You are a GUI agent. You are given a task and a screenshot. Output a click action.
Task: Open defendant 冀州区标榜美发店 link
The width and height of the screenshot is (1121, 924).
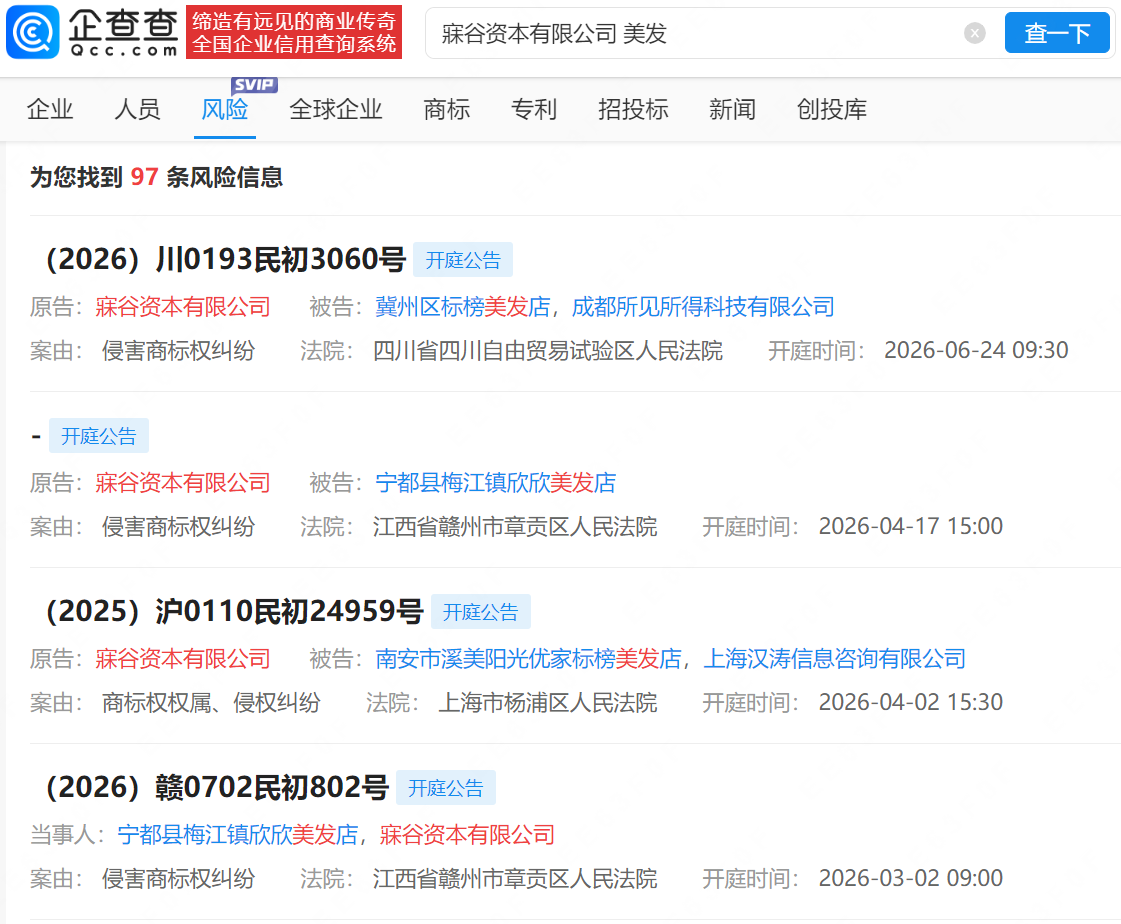coord(463,307)
